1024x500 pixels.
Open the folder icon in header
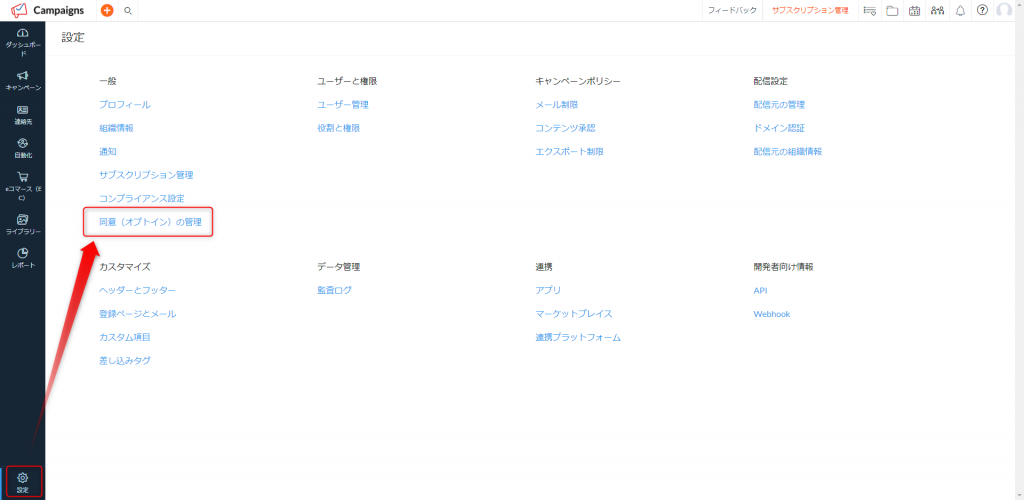tap(891, 10)
